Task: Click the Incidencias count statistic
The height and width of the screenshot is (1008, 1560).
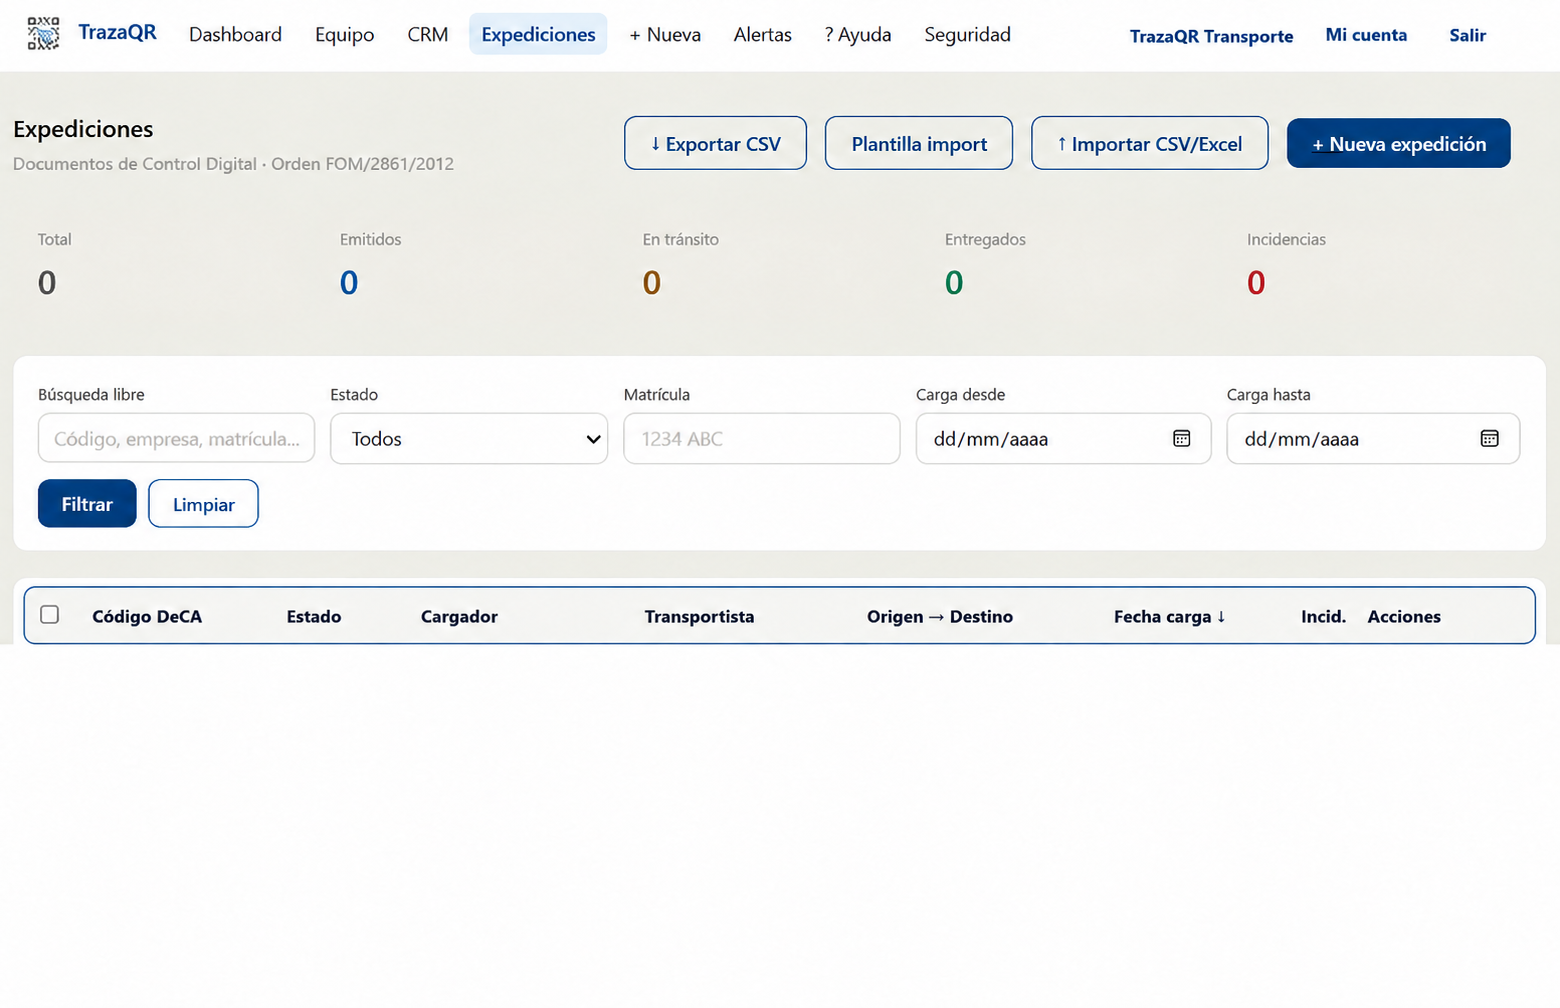Action: pos(1256,283)
